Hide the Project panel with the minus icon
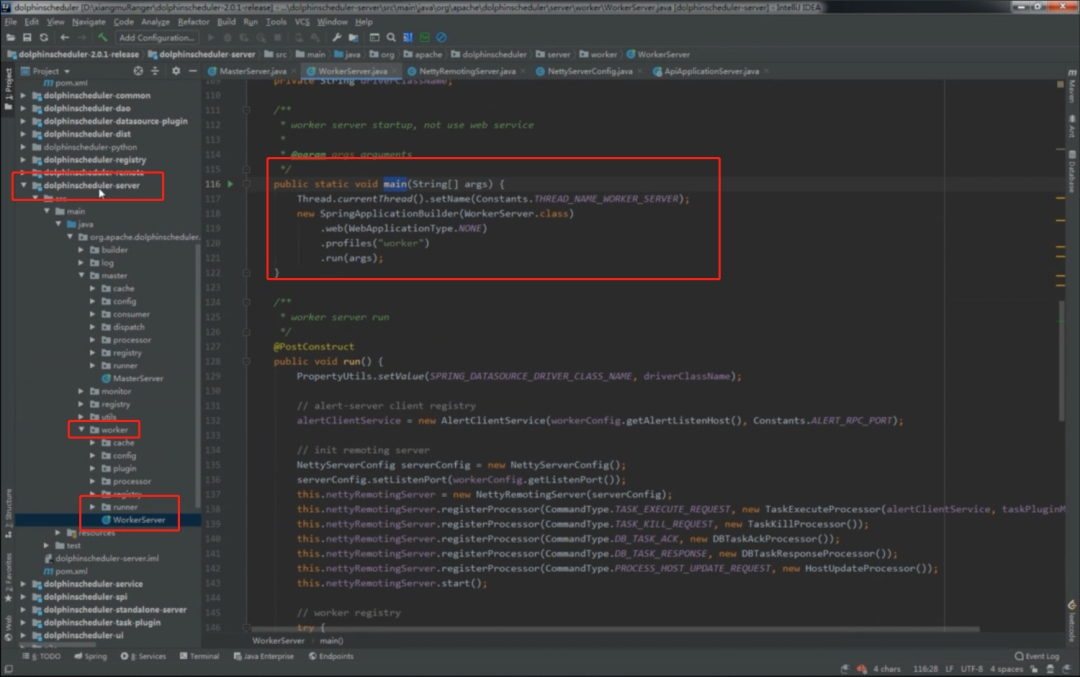The height and width of the screenshot is (677, 1080). click(192, 71)
